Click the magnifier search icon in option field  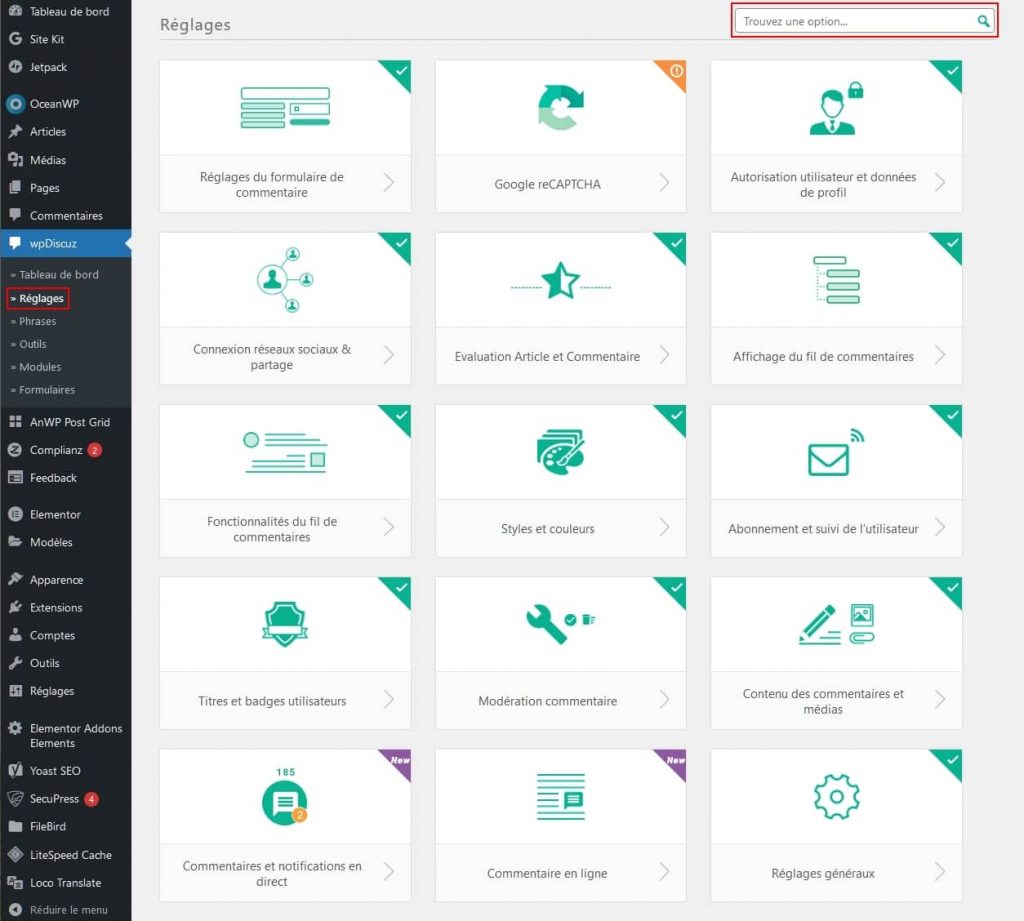pos(984,21)
